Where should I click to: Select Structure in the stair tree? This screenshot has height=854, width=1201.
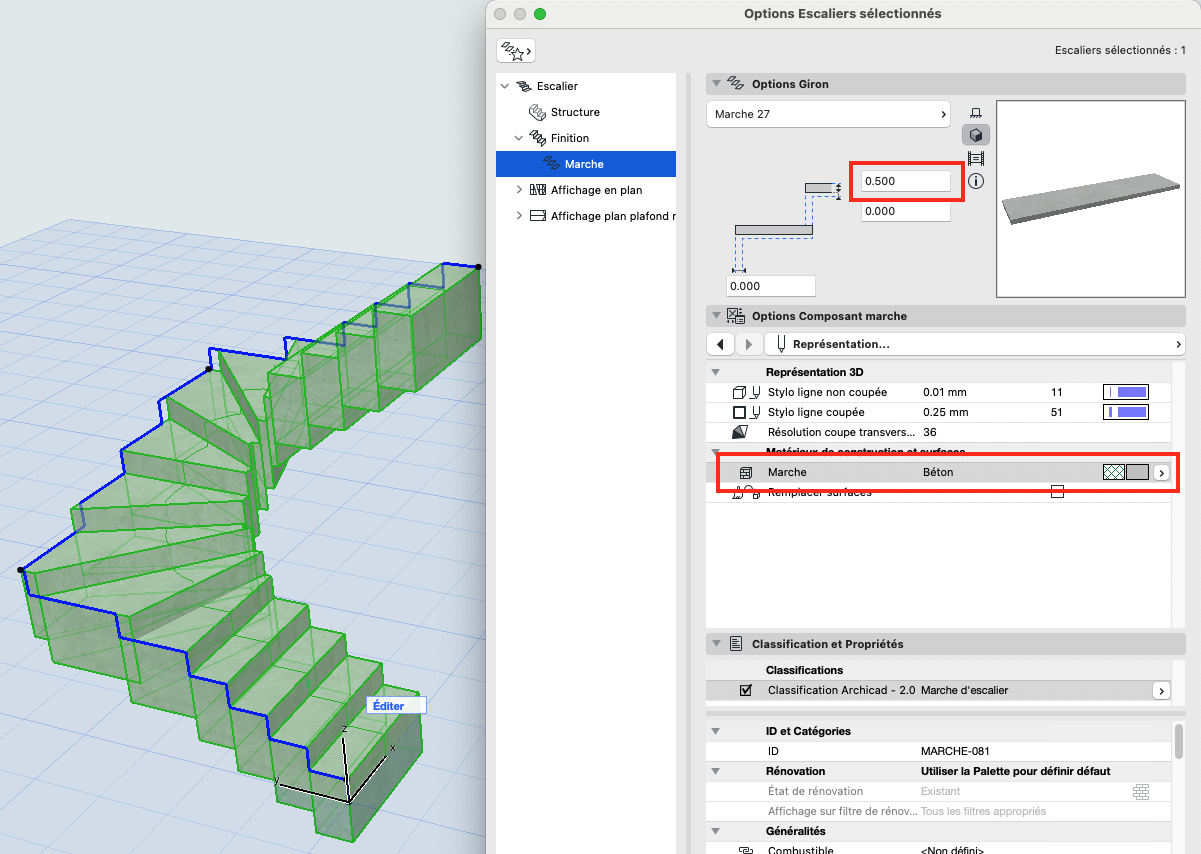(x=575, y=112)
